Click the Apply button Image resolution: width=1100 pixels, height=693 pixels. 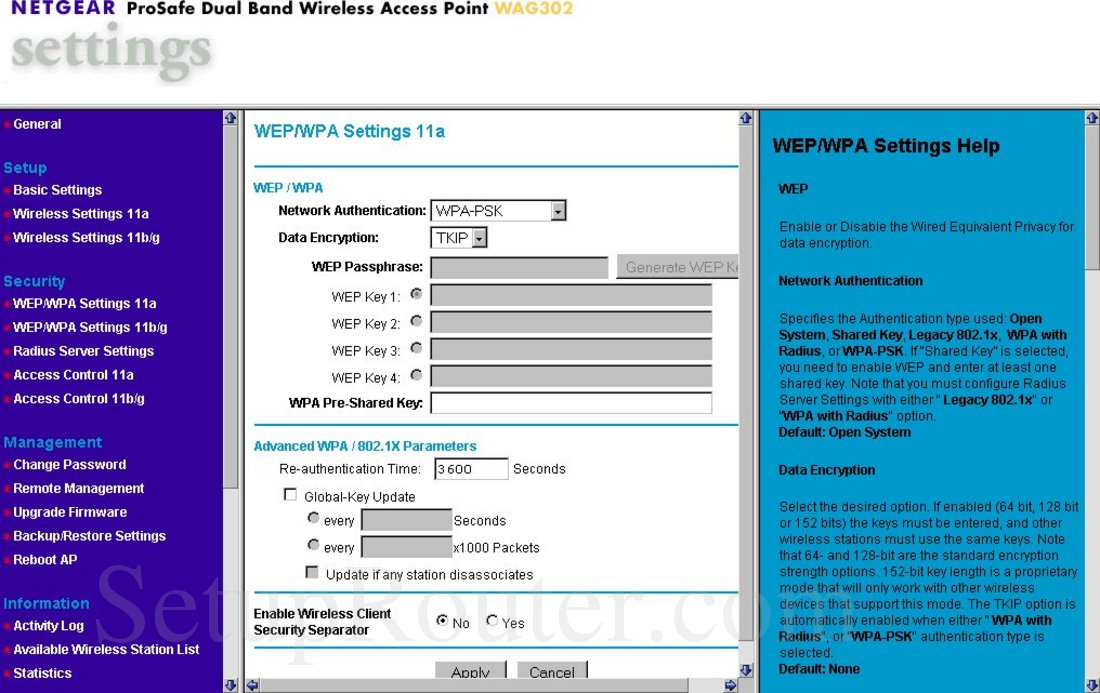[x=470, y=671]
